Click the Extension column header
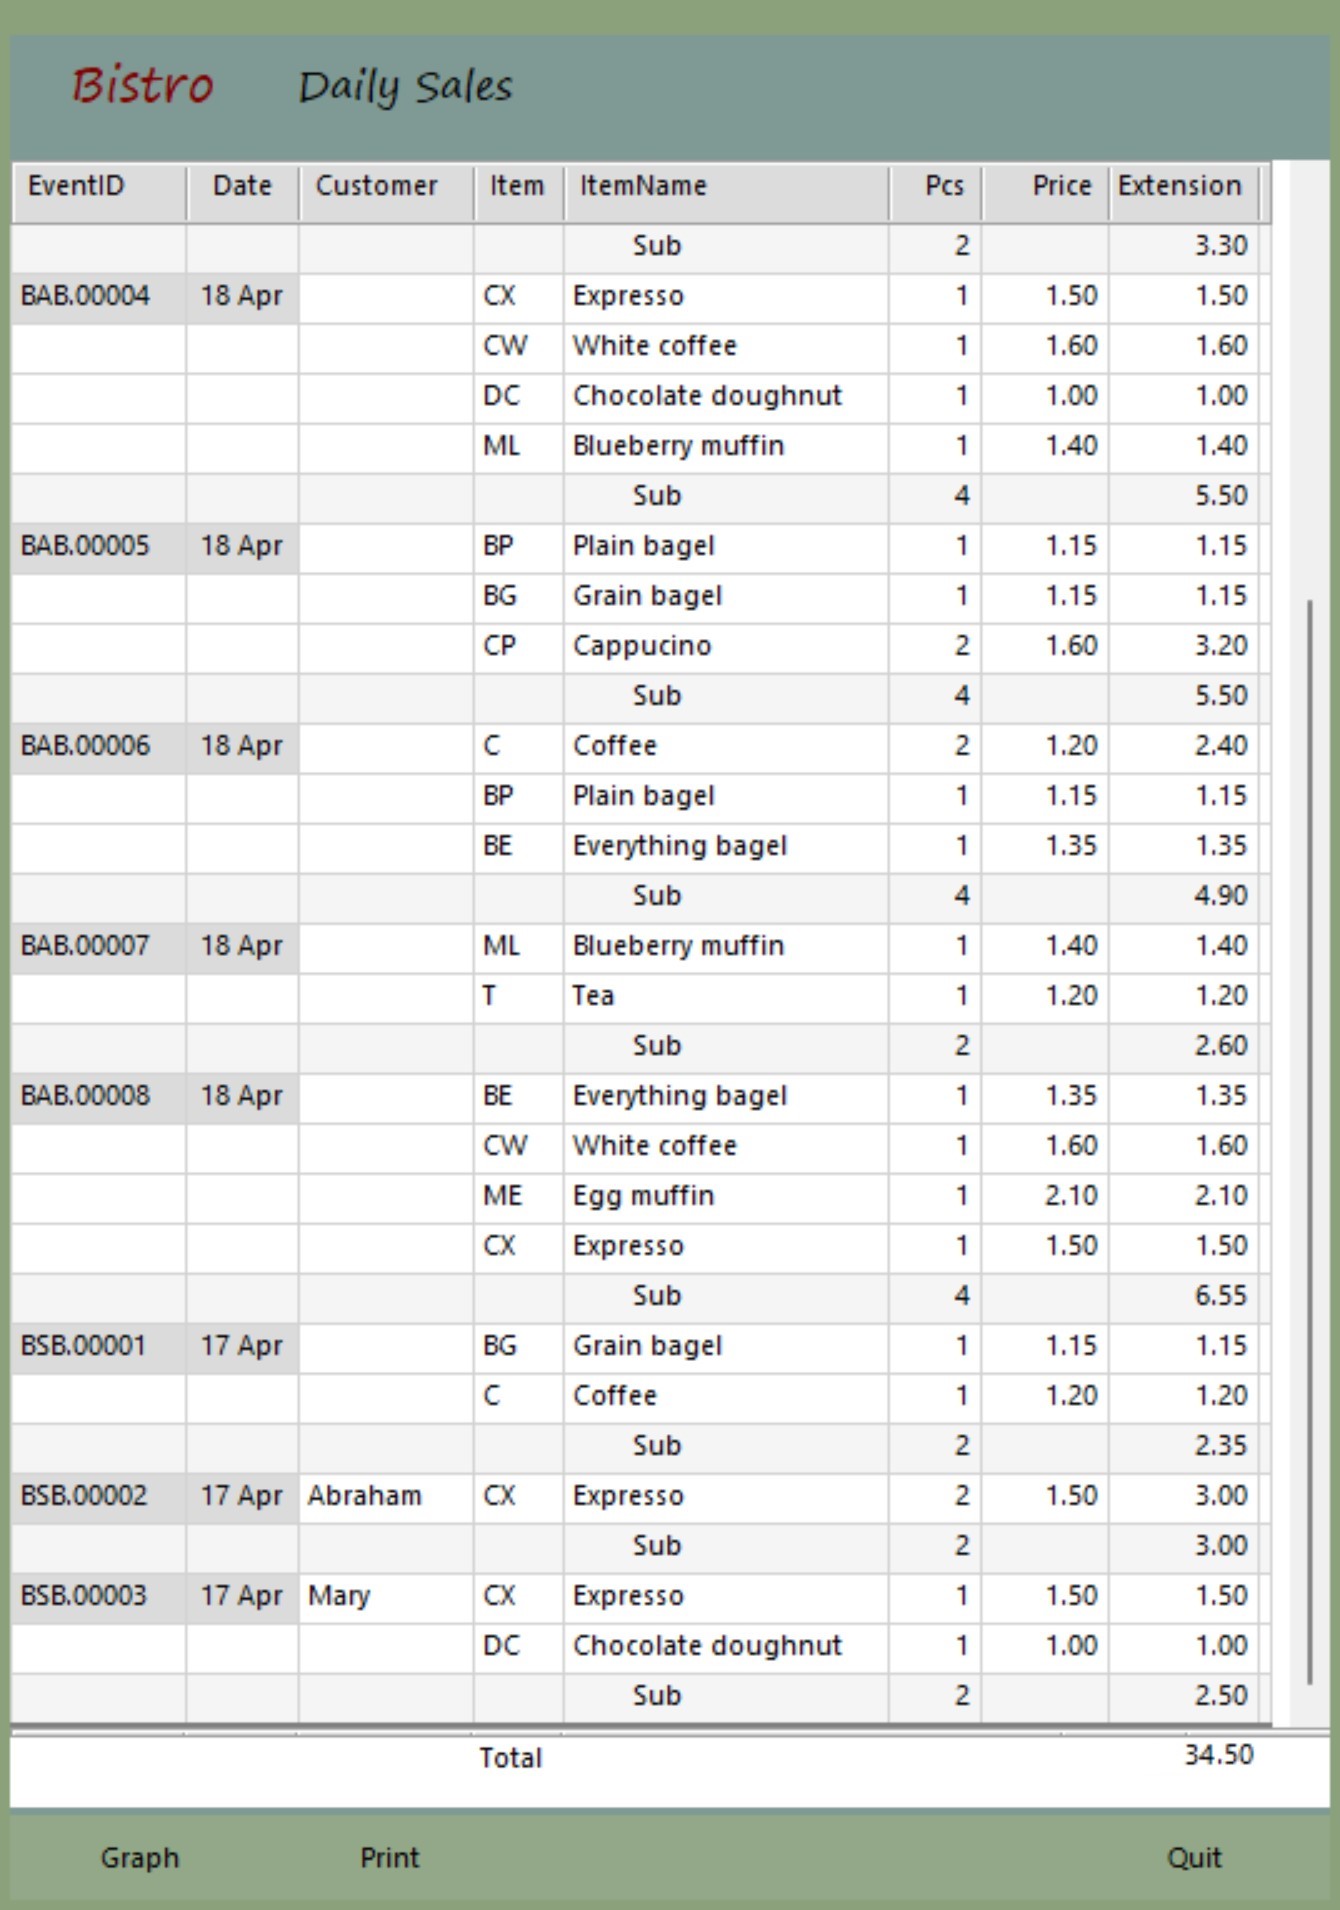 click(1182, 187)
